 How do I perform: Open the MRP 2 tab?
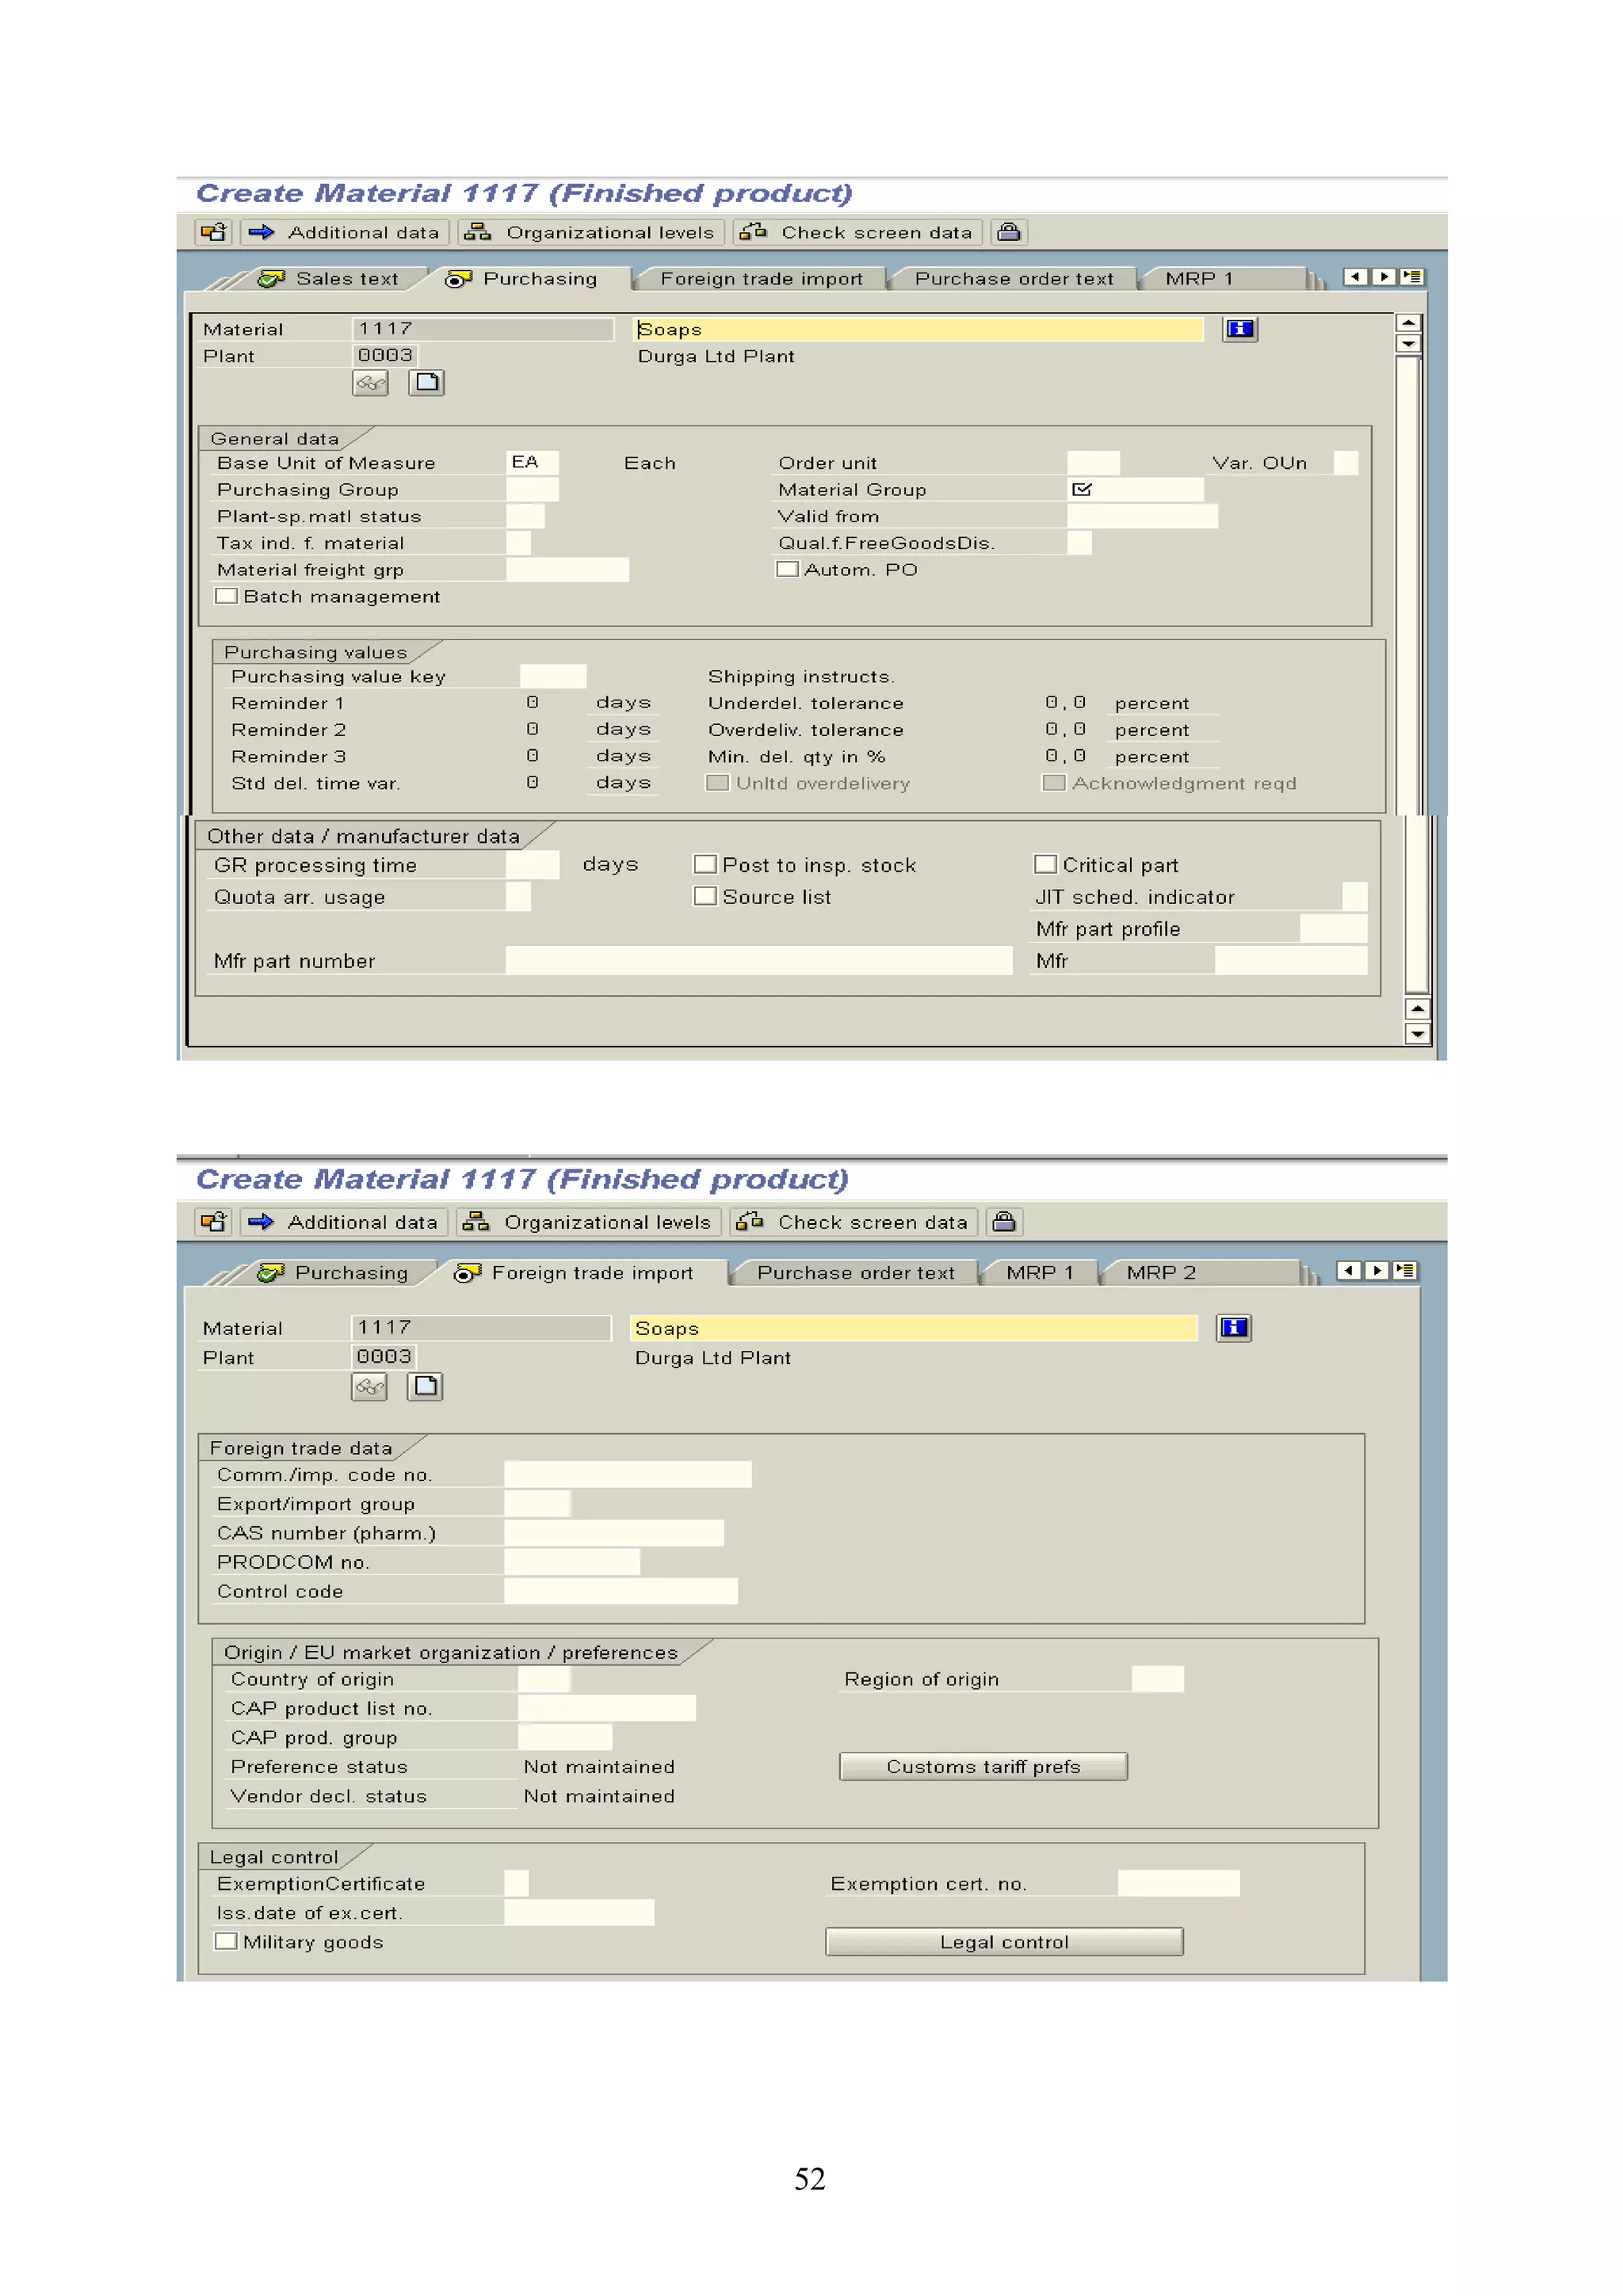(x=1160, y=1272)
